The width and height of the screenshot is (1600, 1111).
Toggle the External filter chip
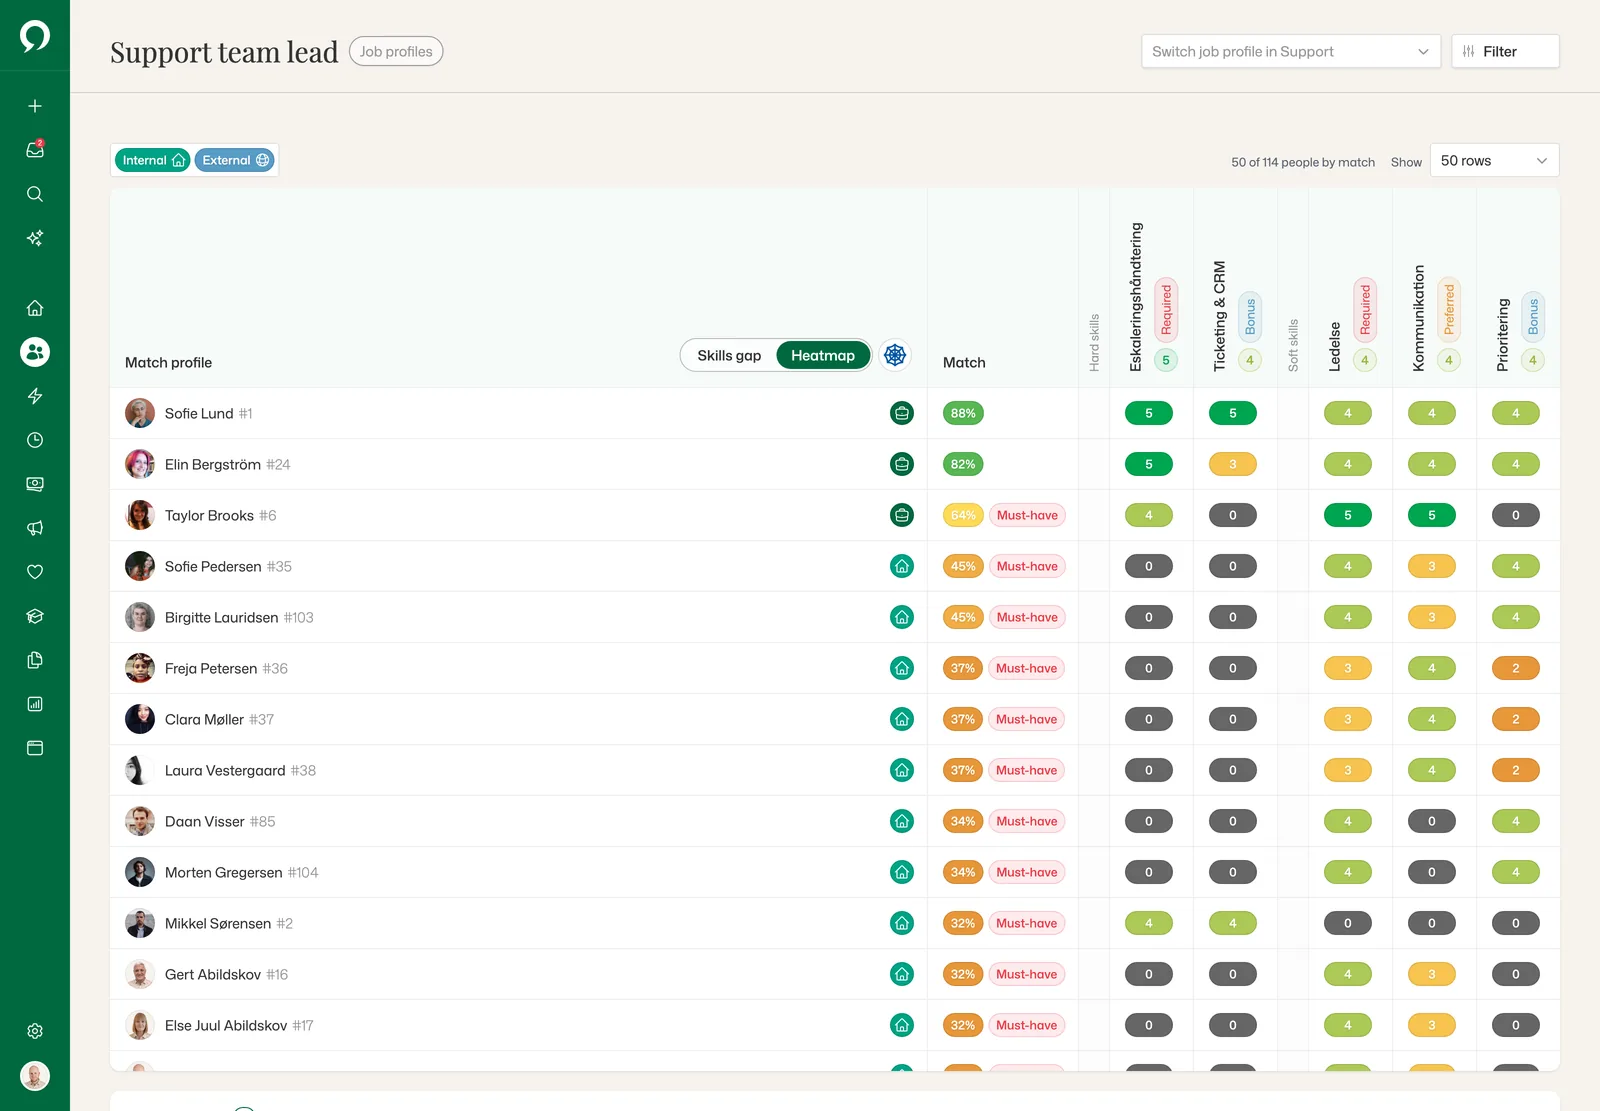(x=235, y=160)
